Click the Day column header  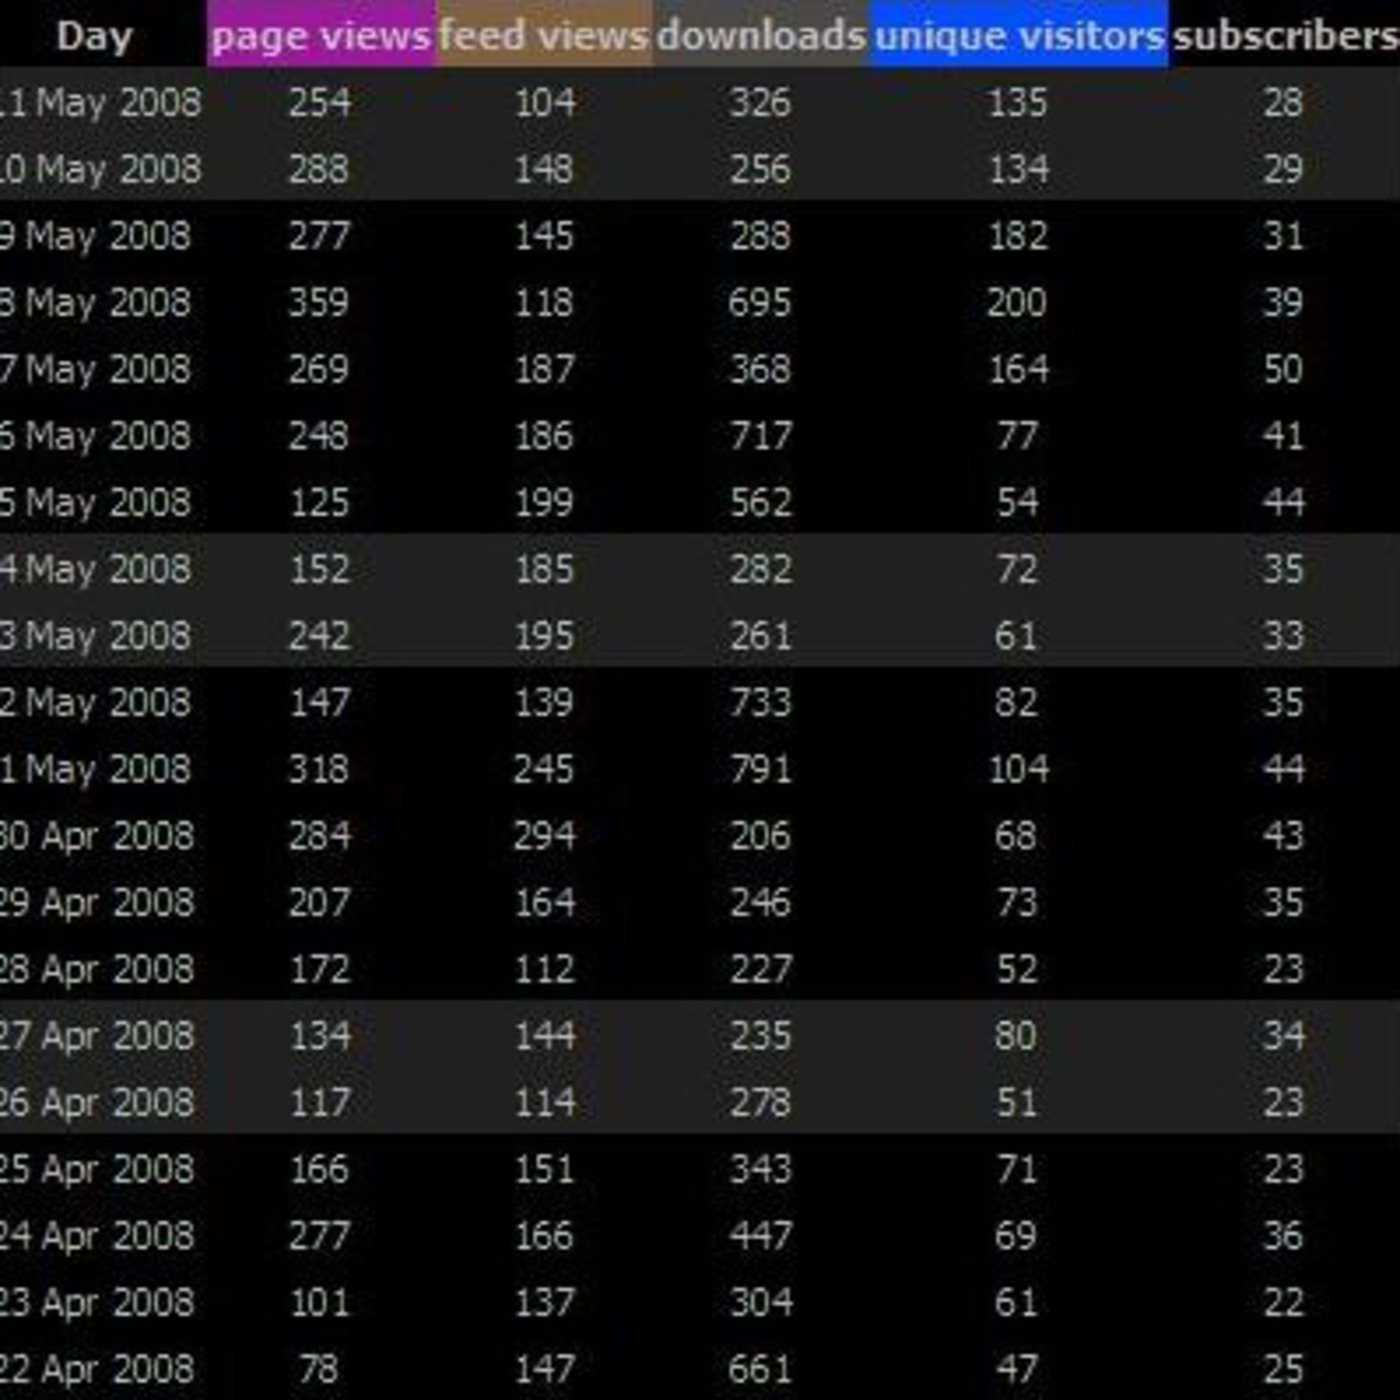click(95, 36)
